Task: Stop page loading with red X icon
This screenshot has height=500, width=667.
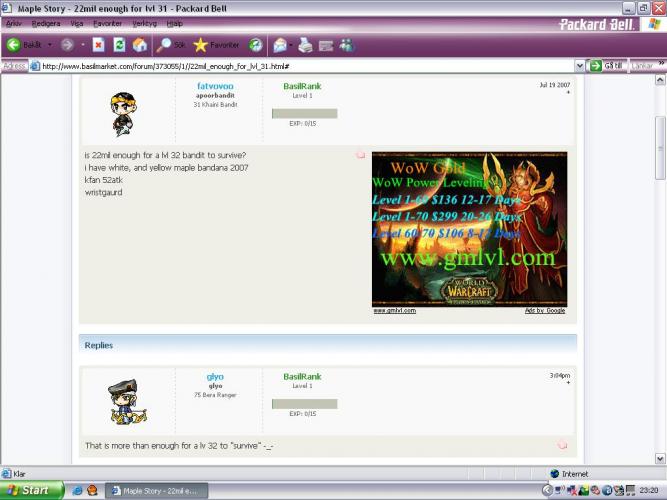Action: tap(99, 45)
